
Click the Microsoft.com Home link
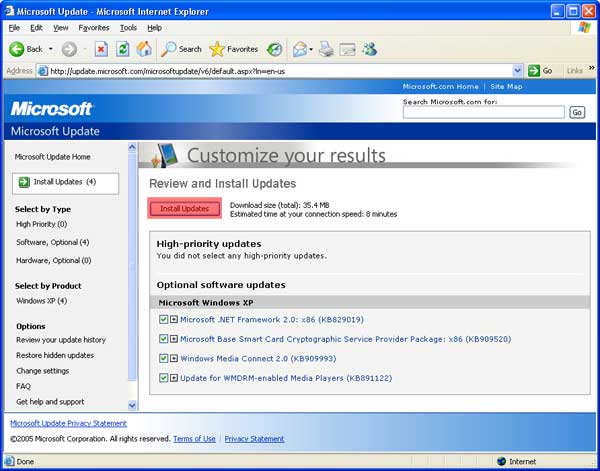point(440,86)
